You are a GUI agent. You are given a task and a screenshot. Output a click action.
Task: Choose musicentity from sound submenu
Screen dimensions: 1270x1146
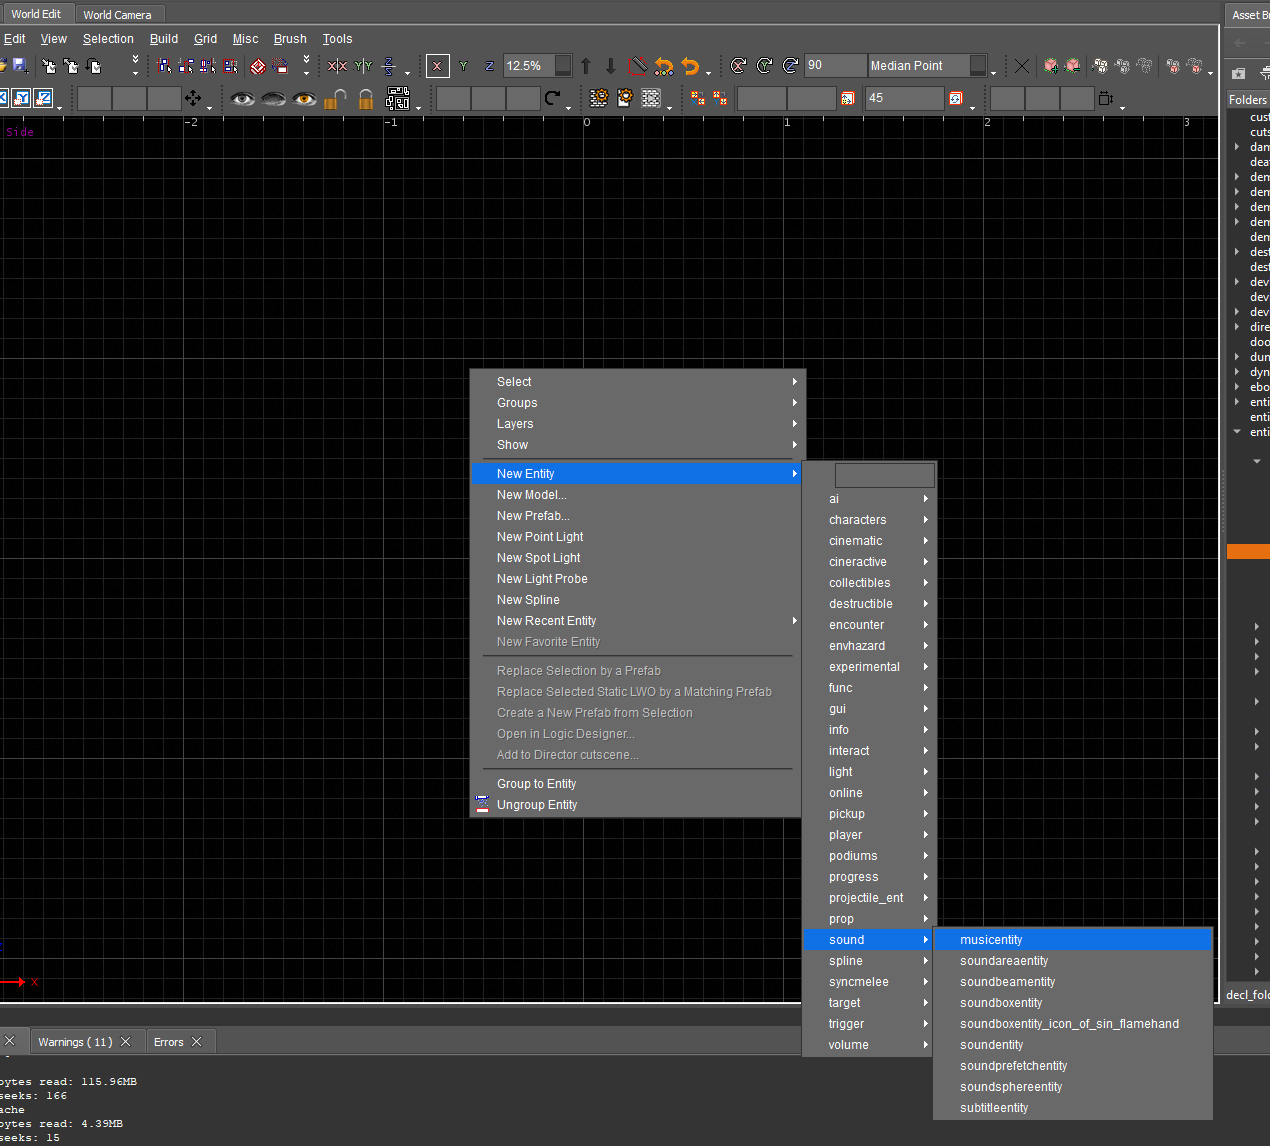click(x=1072, y=940)
